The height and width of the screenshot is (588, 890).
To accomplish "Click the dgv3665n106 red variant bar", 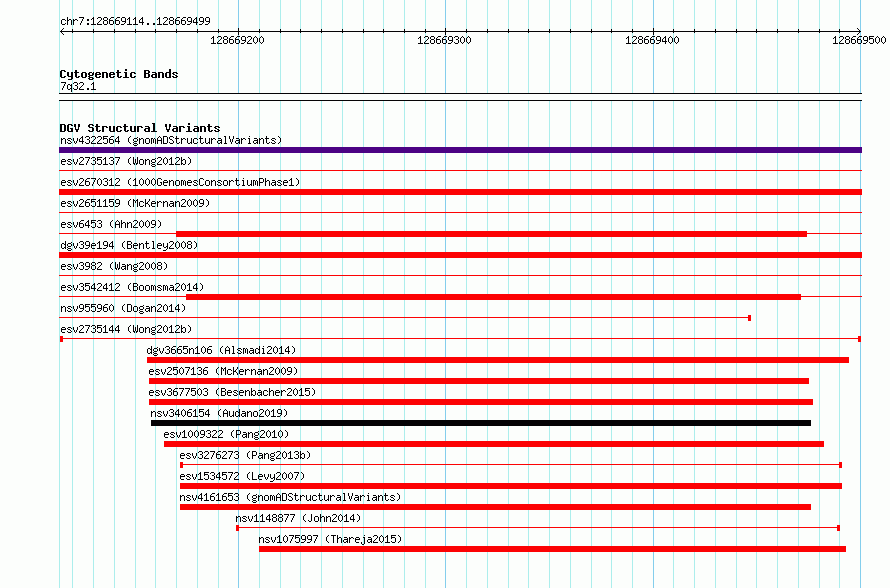I will tap(498, 360).
